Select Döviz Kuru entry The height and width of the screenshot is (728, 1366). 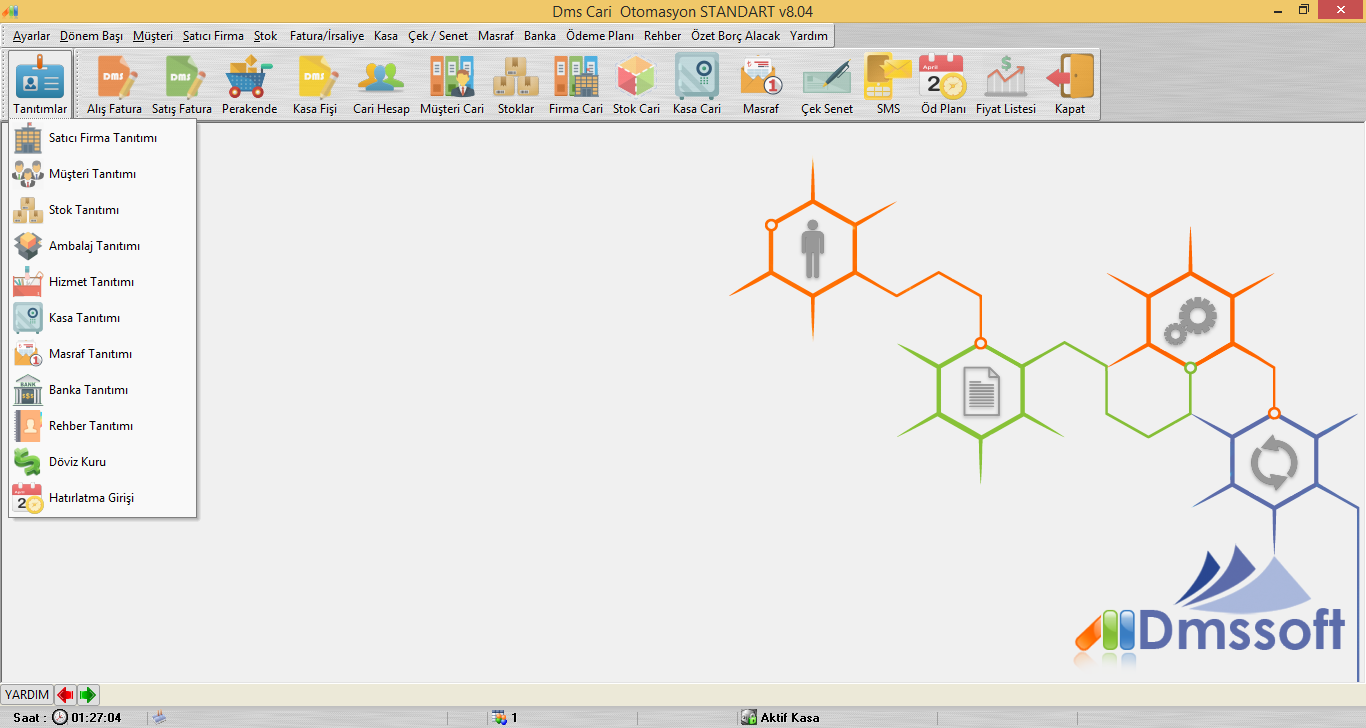(103, 462)
